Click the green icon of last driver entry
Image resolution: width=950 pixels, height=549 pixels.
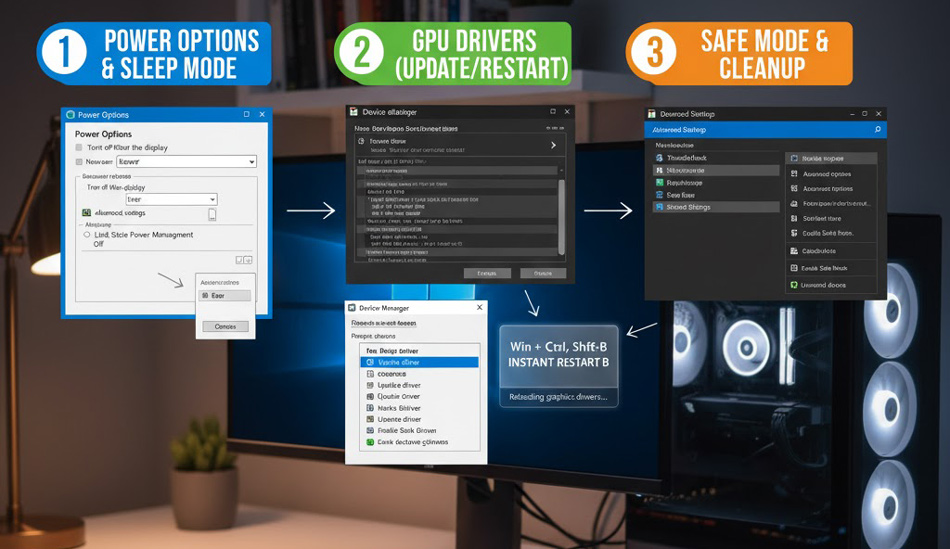tap(370, 442)
